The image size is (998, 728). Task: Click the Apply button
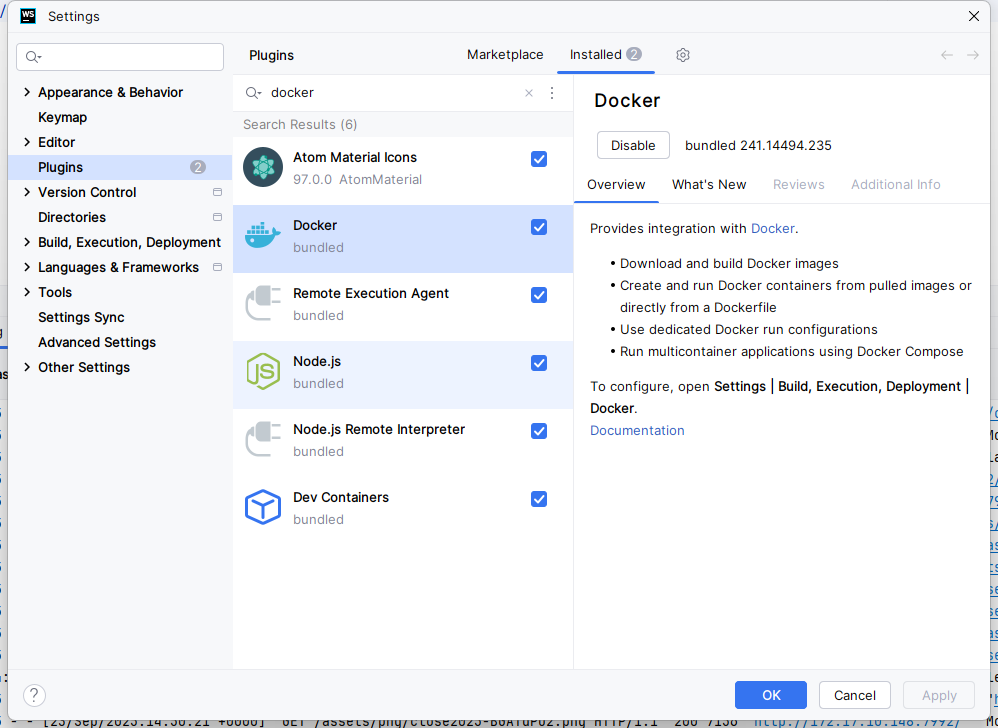pos(939,695)
